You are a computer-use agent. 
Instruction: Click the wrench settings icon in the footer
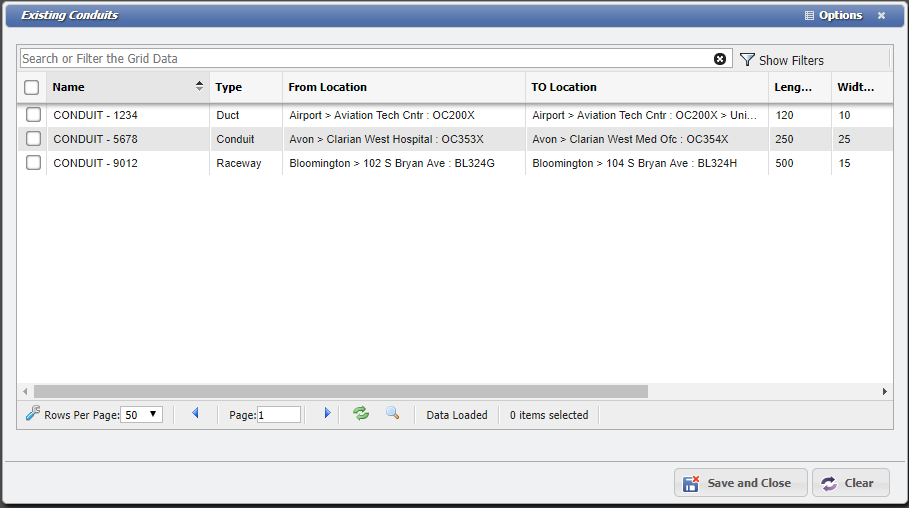point(33,413)
